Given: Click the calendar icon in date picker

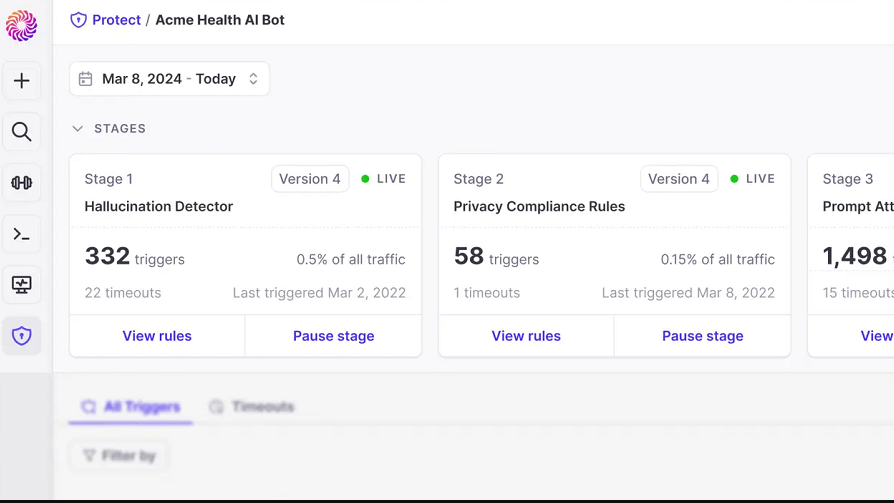Looking at the screenshot, I should coord(86,79).
